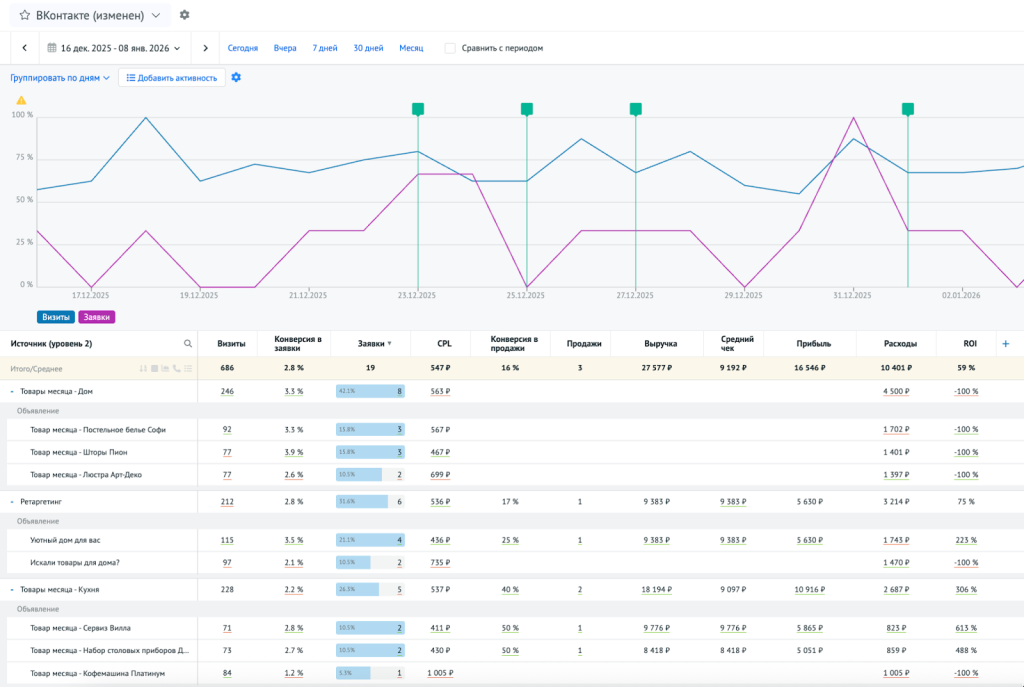Open chart settings blue gear icon
This screenshot has height=687, width=1024.
click(236, 77)
